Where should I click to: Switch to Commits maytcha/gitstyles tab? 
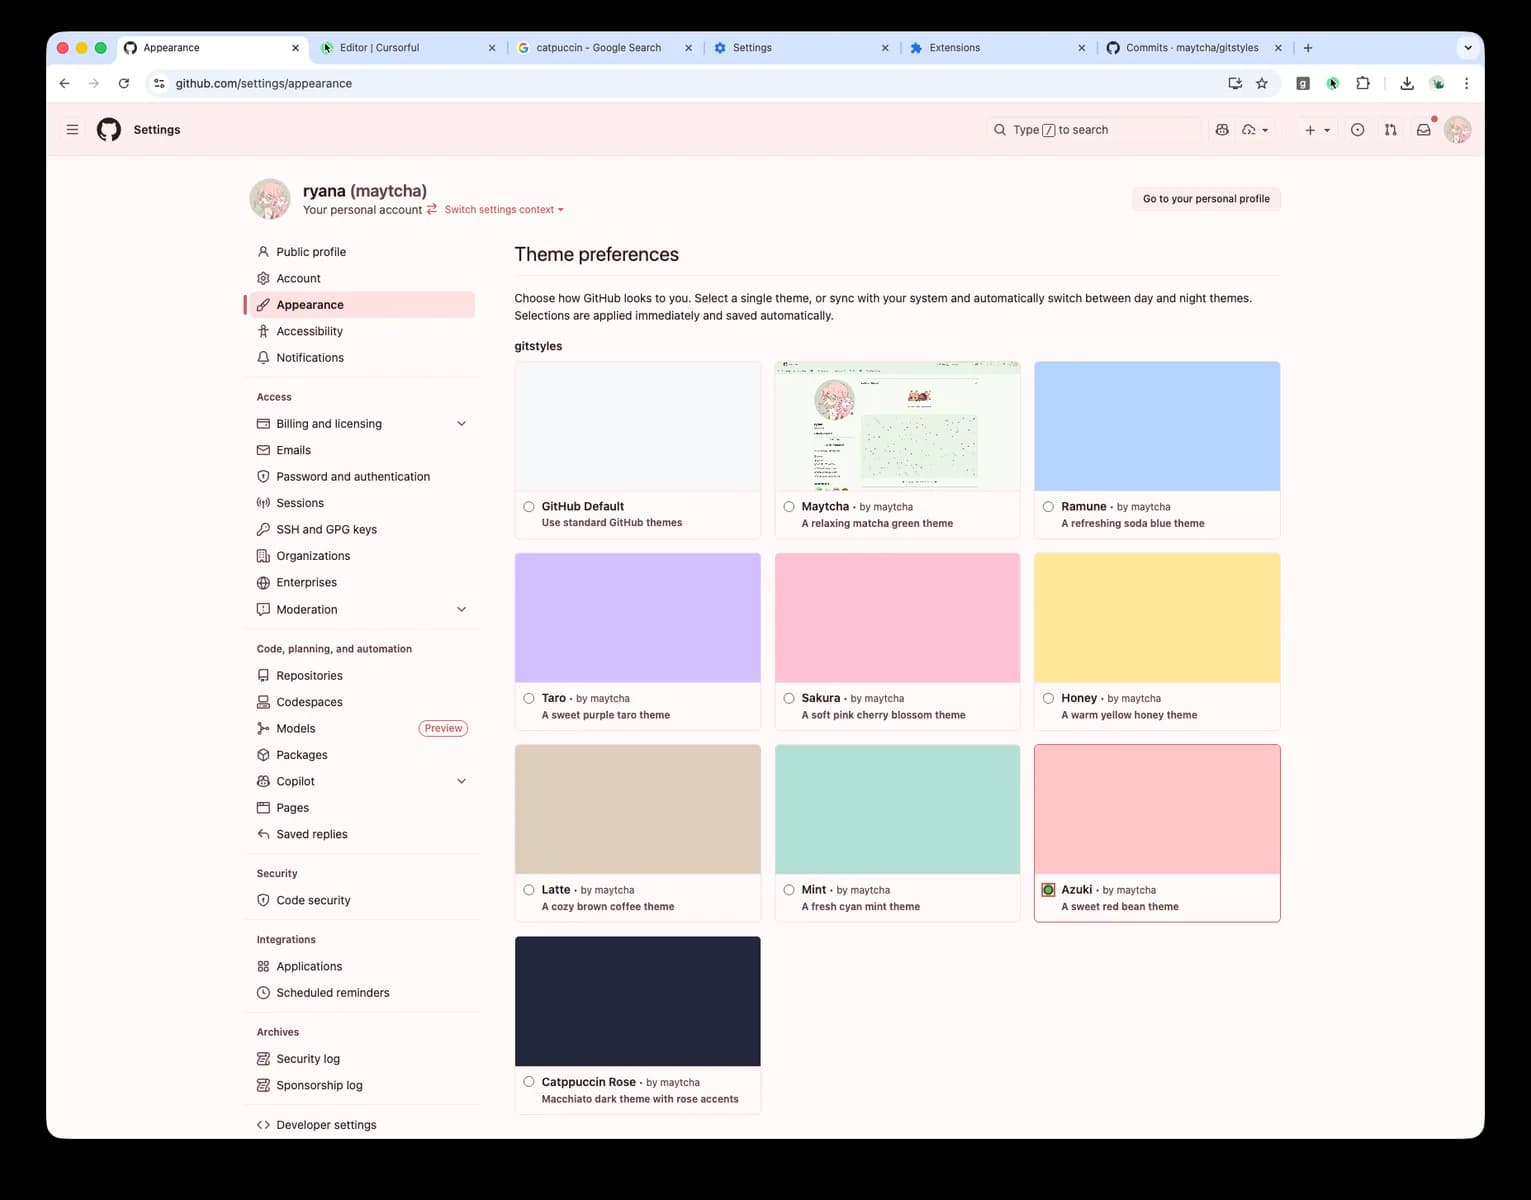1194,48
